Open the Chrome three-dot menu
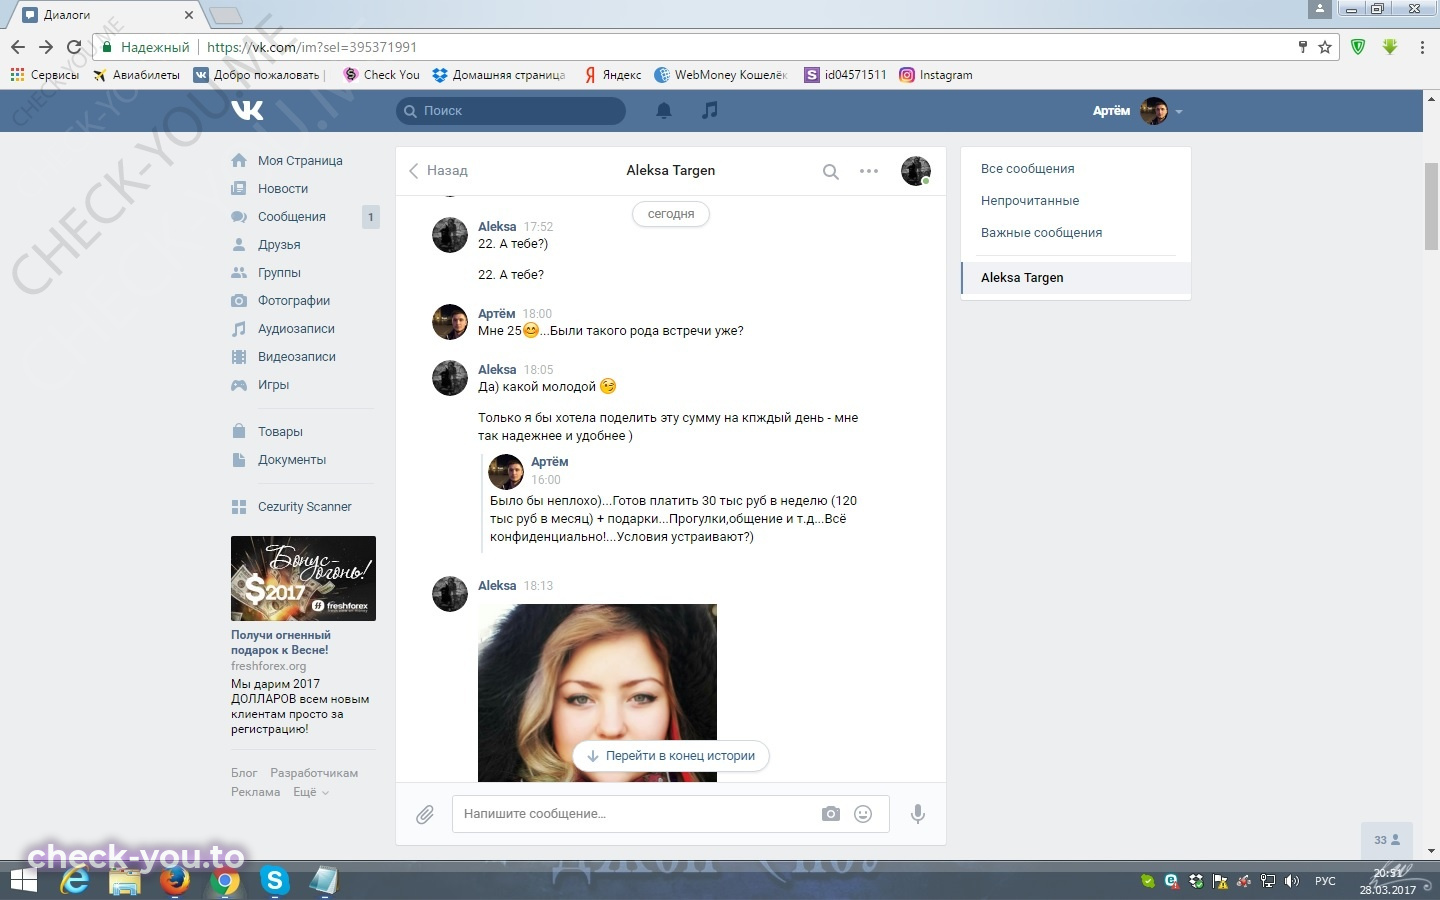Viewport: 1440px width, 900px height. pyautogui.click(x=1422, y=47)
